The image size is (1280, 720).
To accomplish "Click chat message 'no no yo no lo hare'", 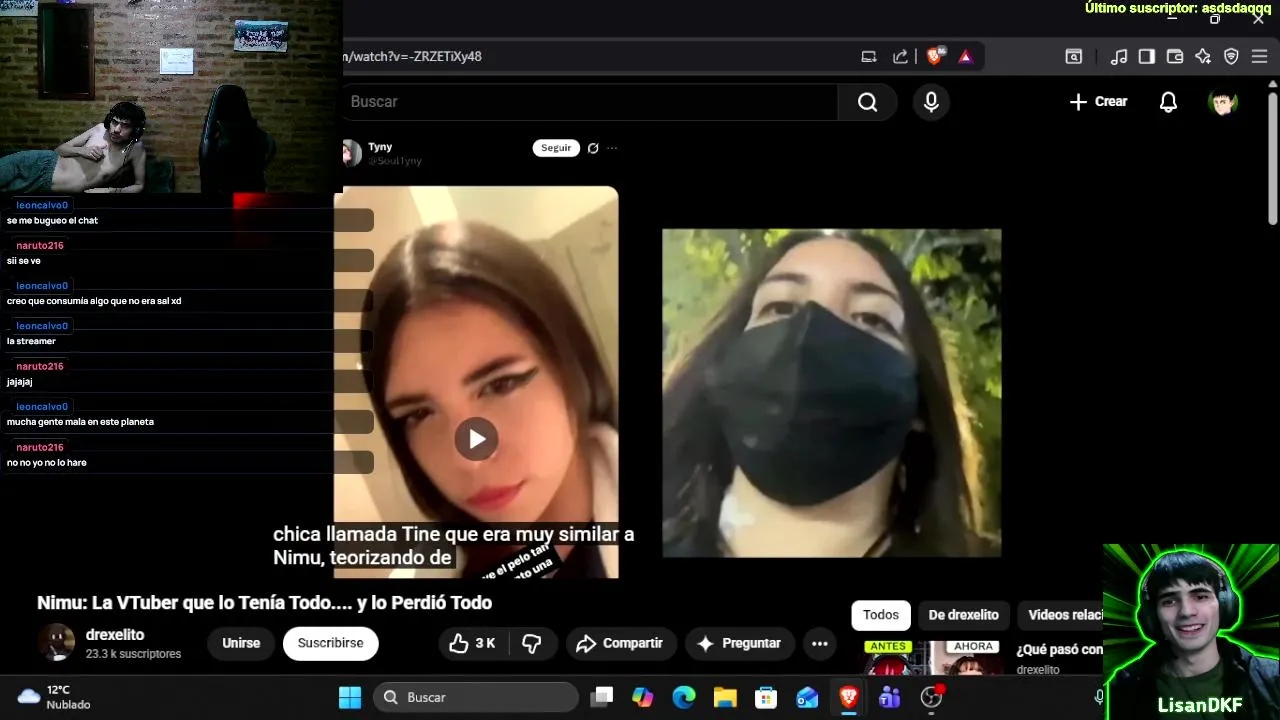I will pos(47,463).
